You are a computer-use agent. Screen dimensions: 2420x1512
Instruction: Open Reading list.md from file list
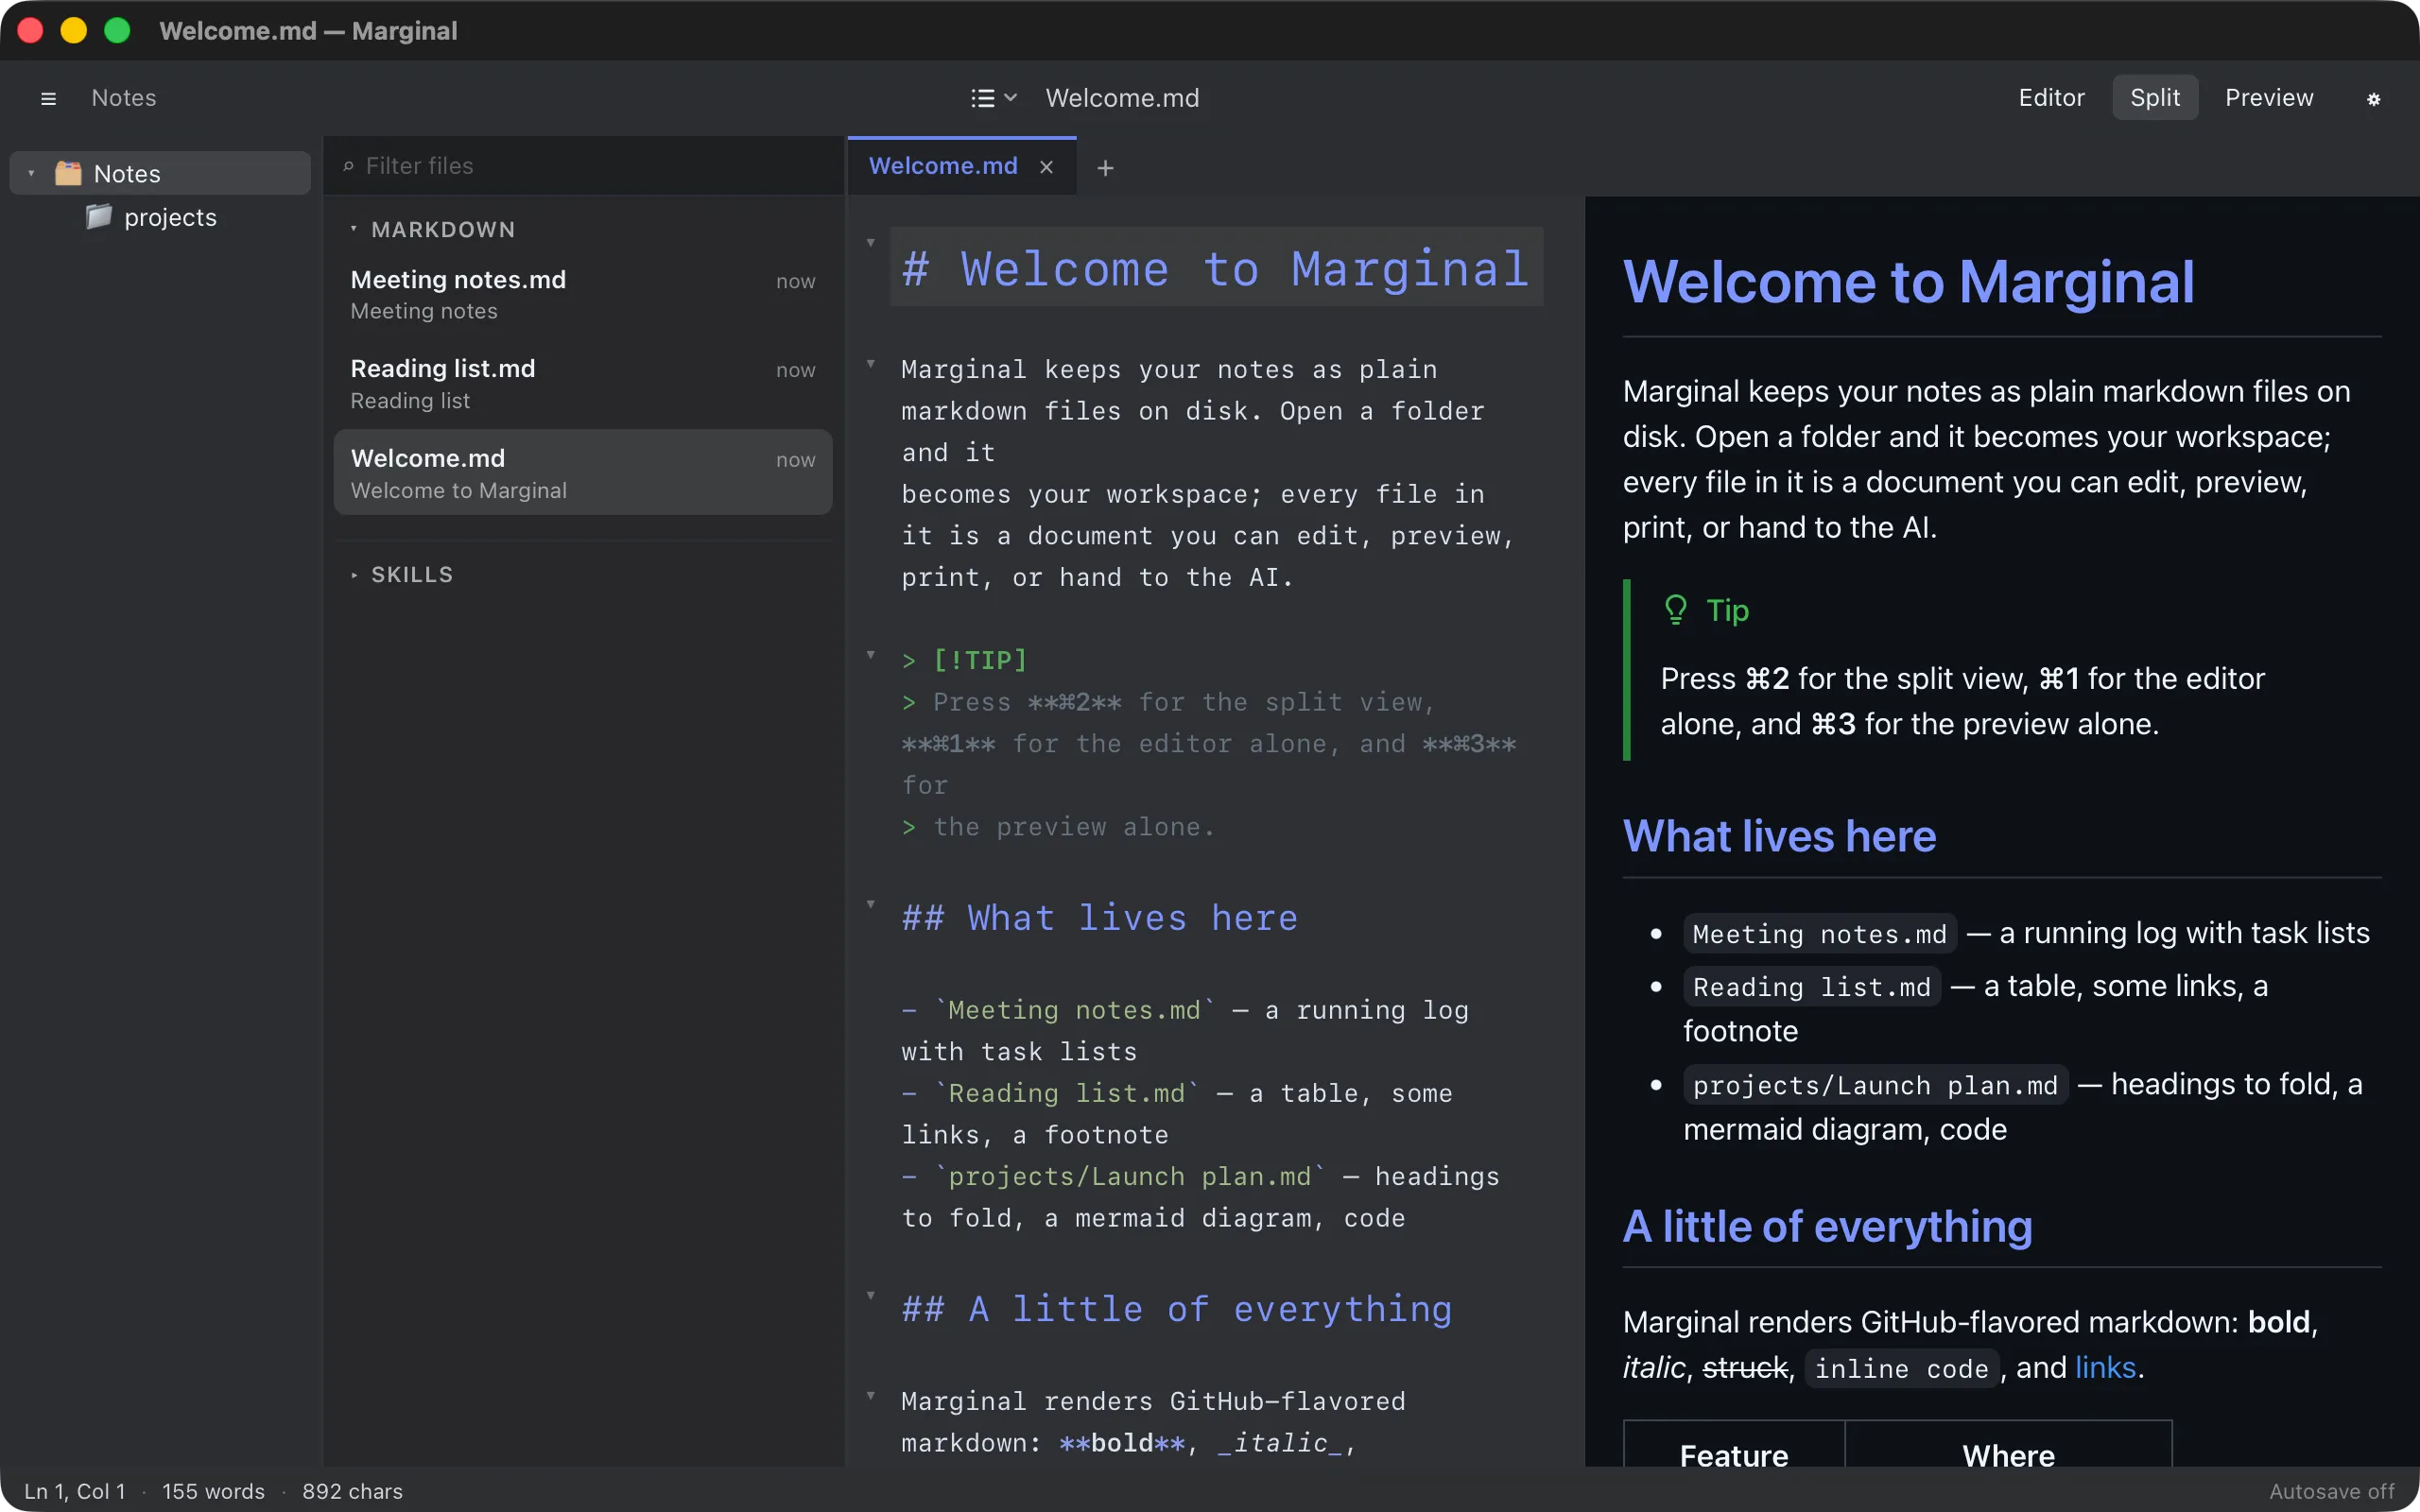[x=583, y=383]
